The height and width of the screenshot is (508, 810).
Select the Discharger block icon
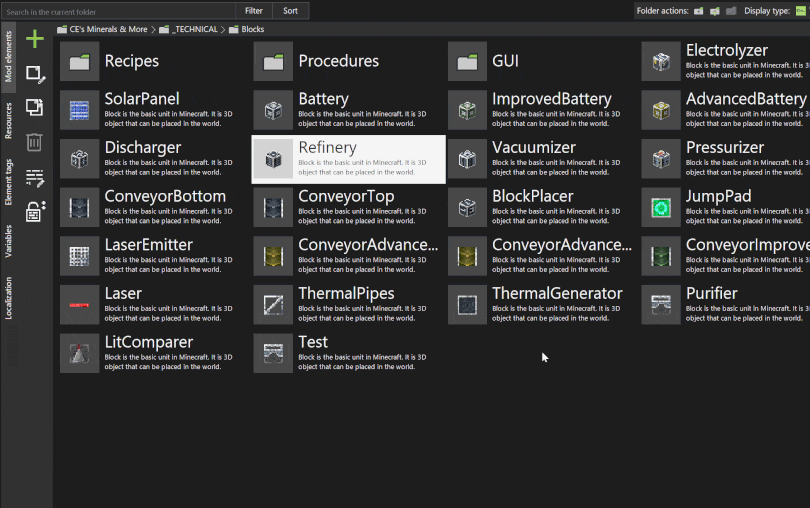point(80,159)
